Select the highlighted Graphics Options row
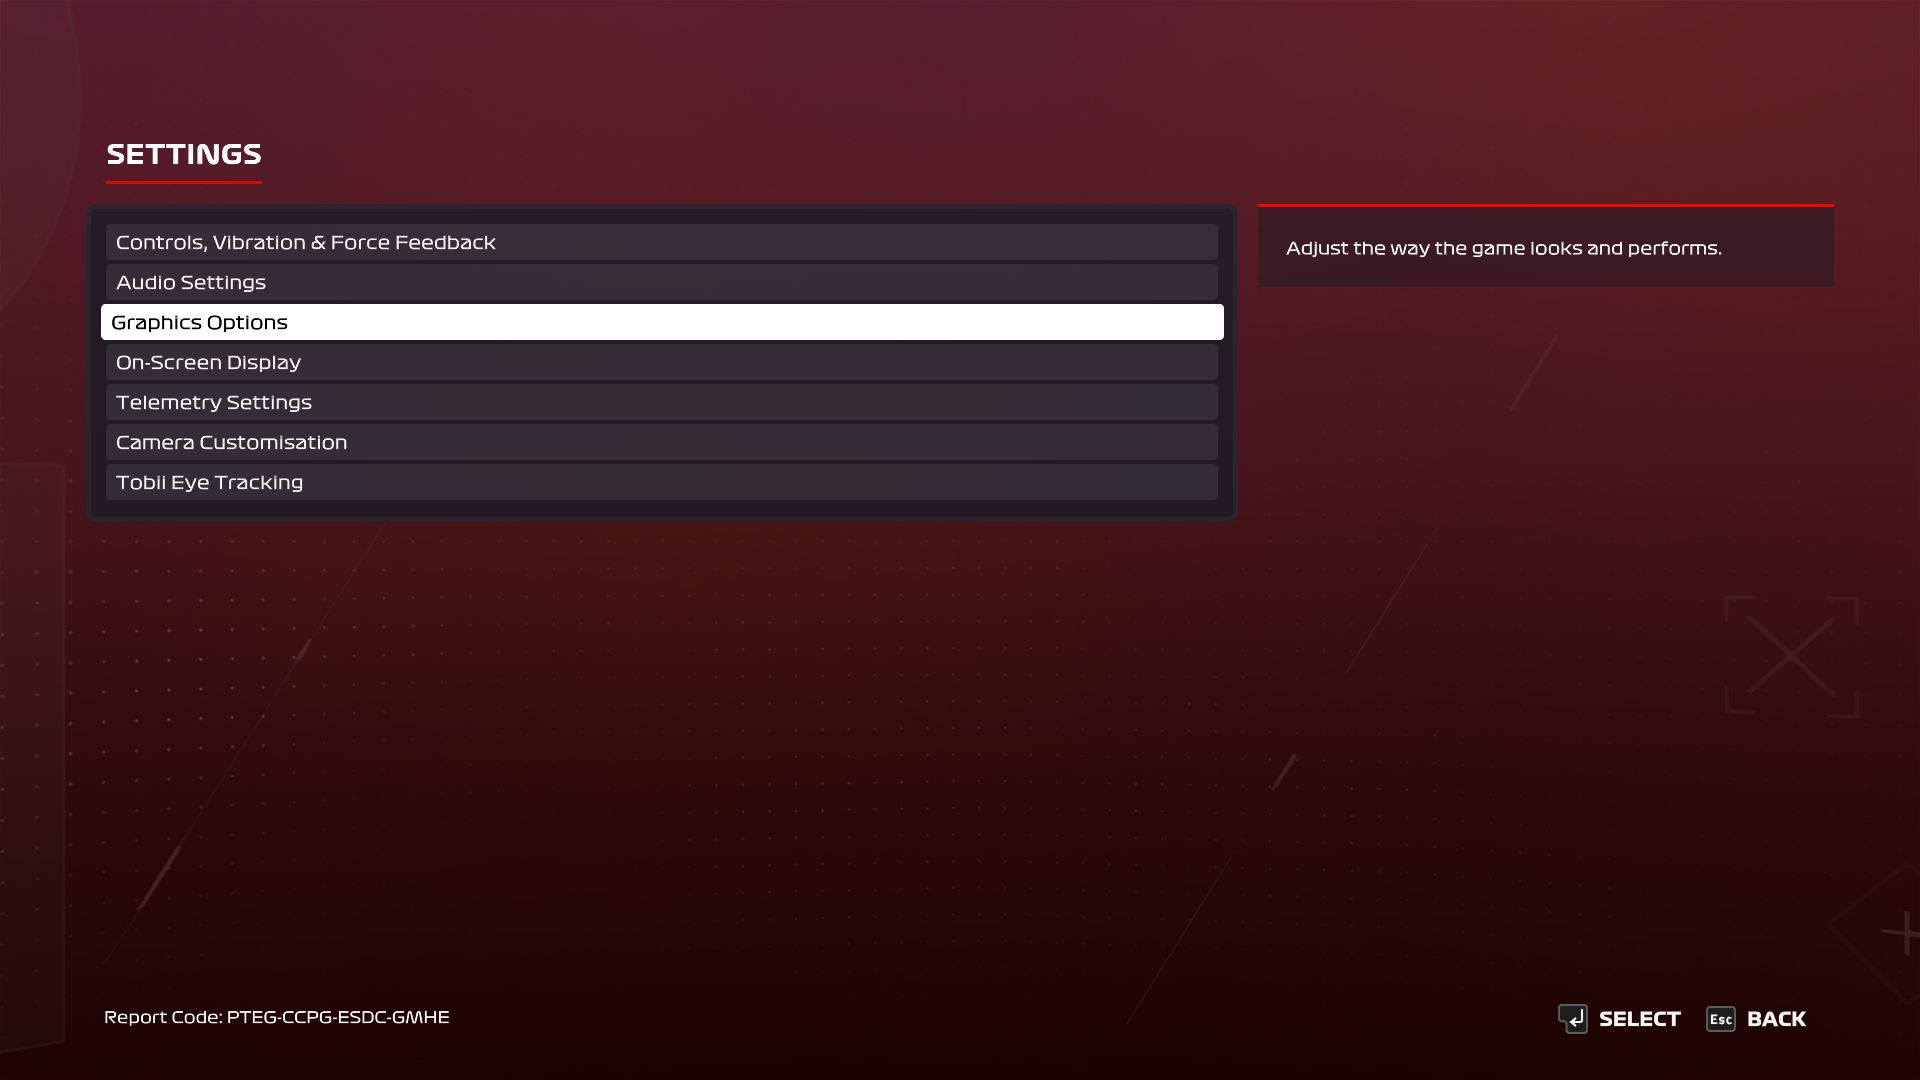Viewport: 1920px width, 1080px height. (x=662, y=322)
